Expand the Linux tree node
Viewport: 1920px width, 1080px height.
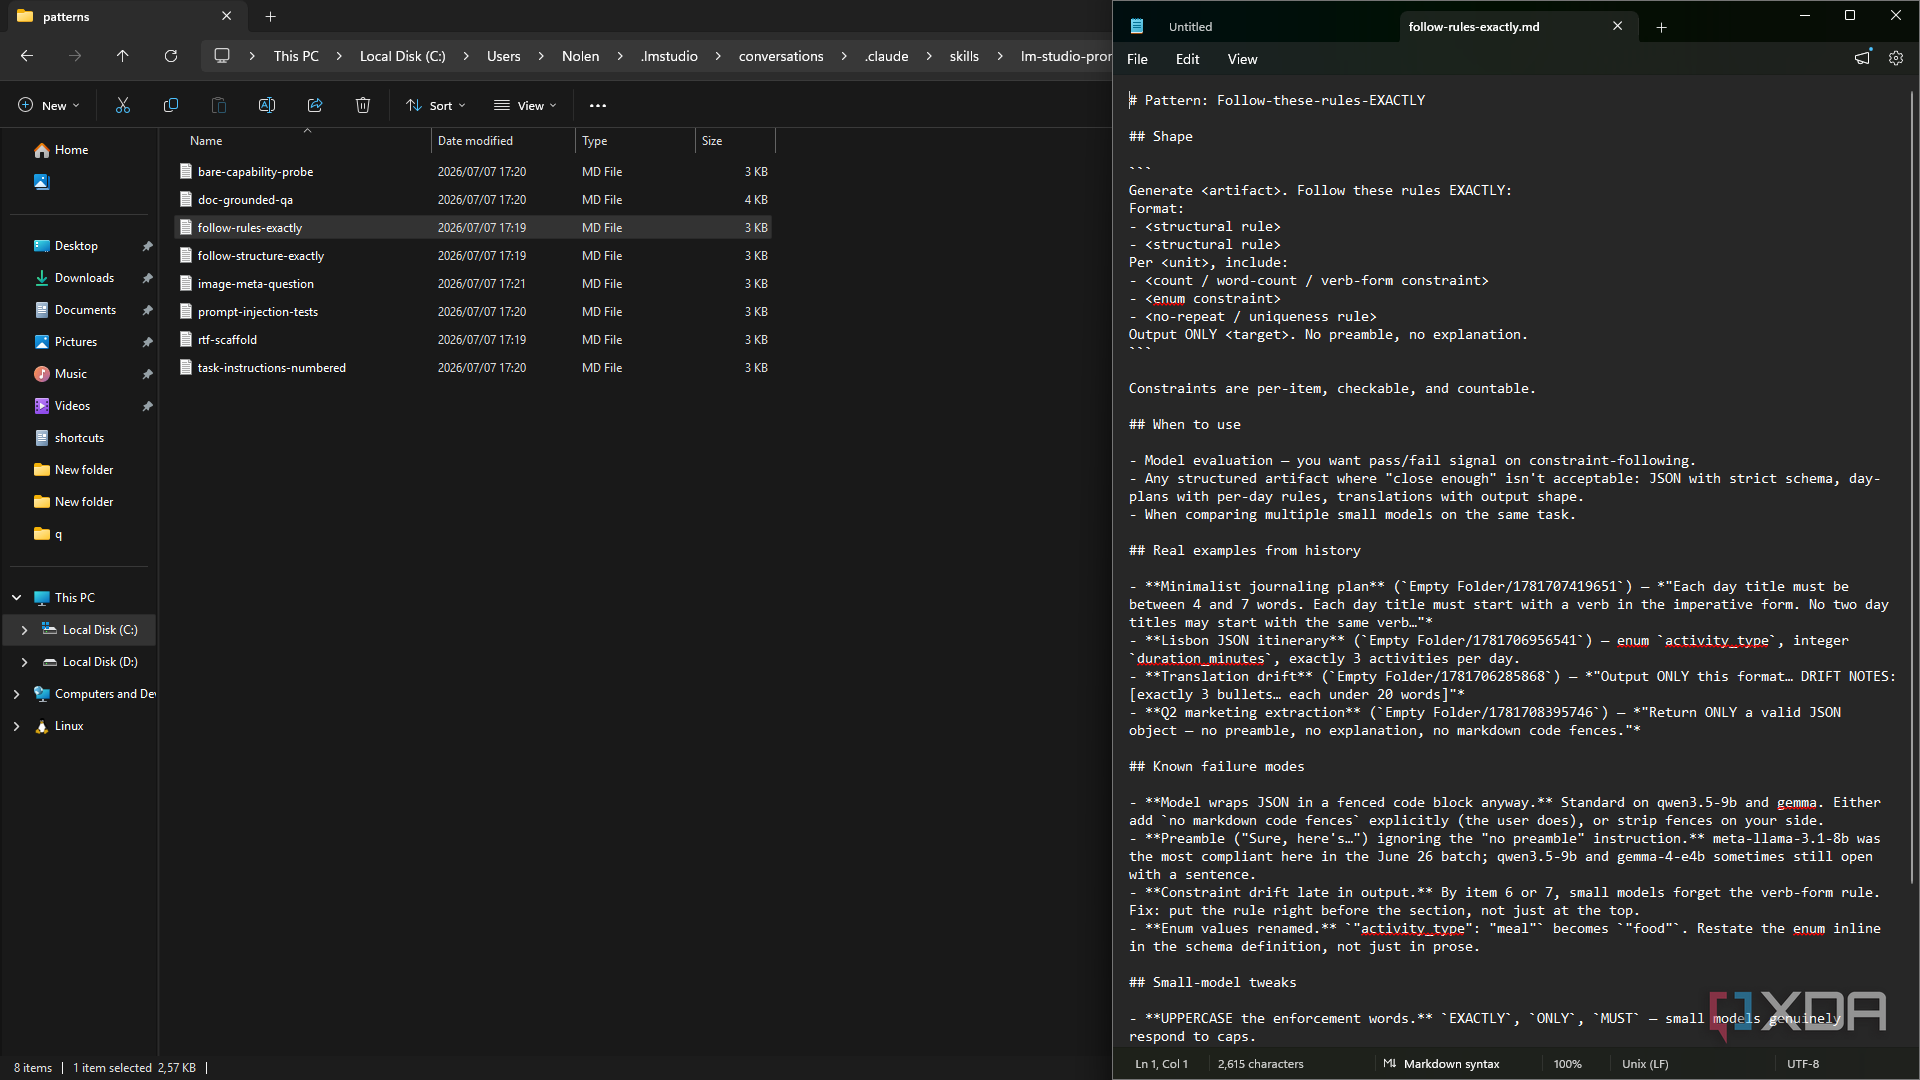tap(17, 726)
